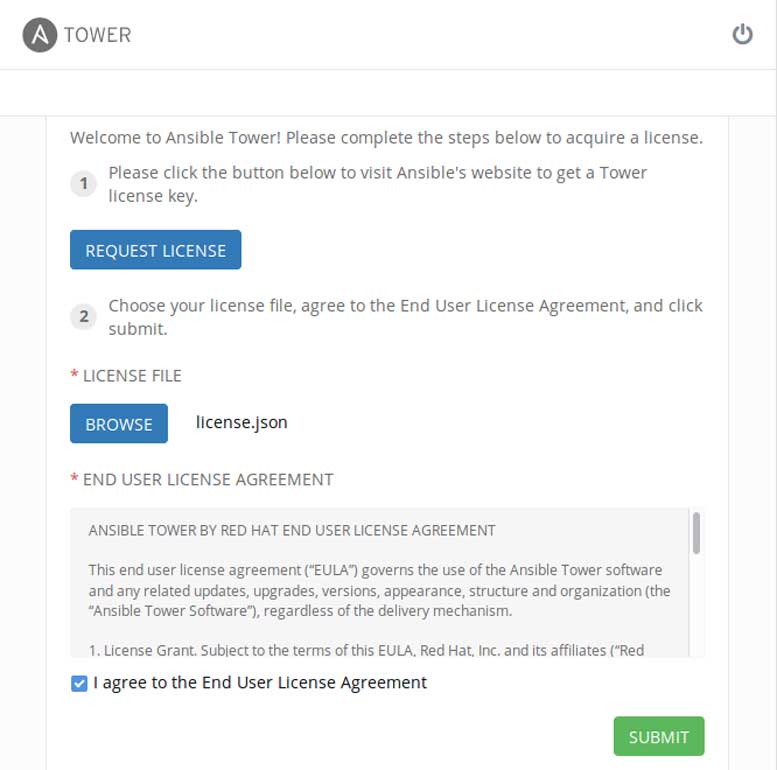The width and height of the screenshot is (777, 770).
Task: Click the LICENSE FILE field label
Action: 132,376
